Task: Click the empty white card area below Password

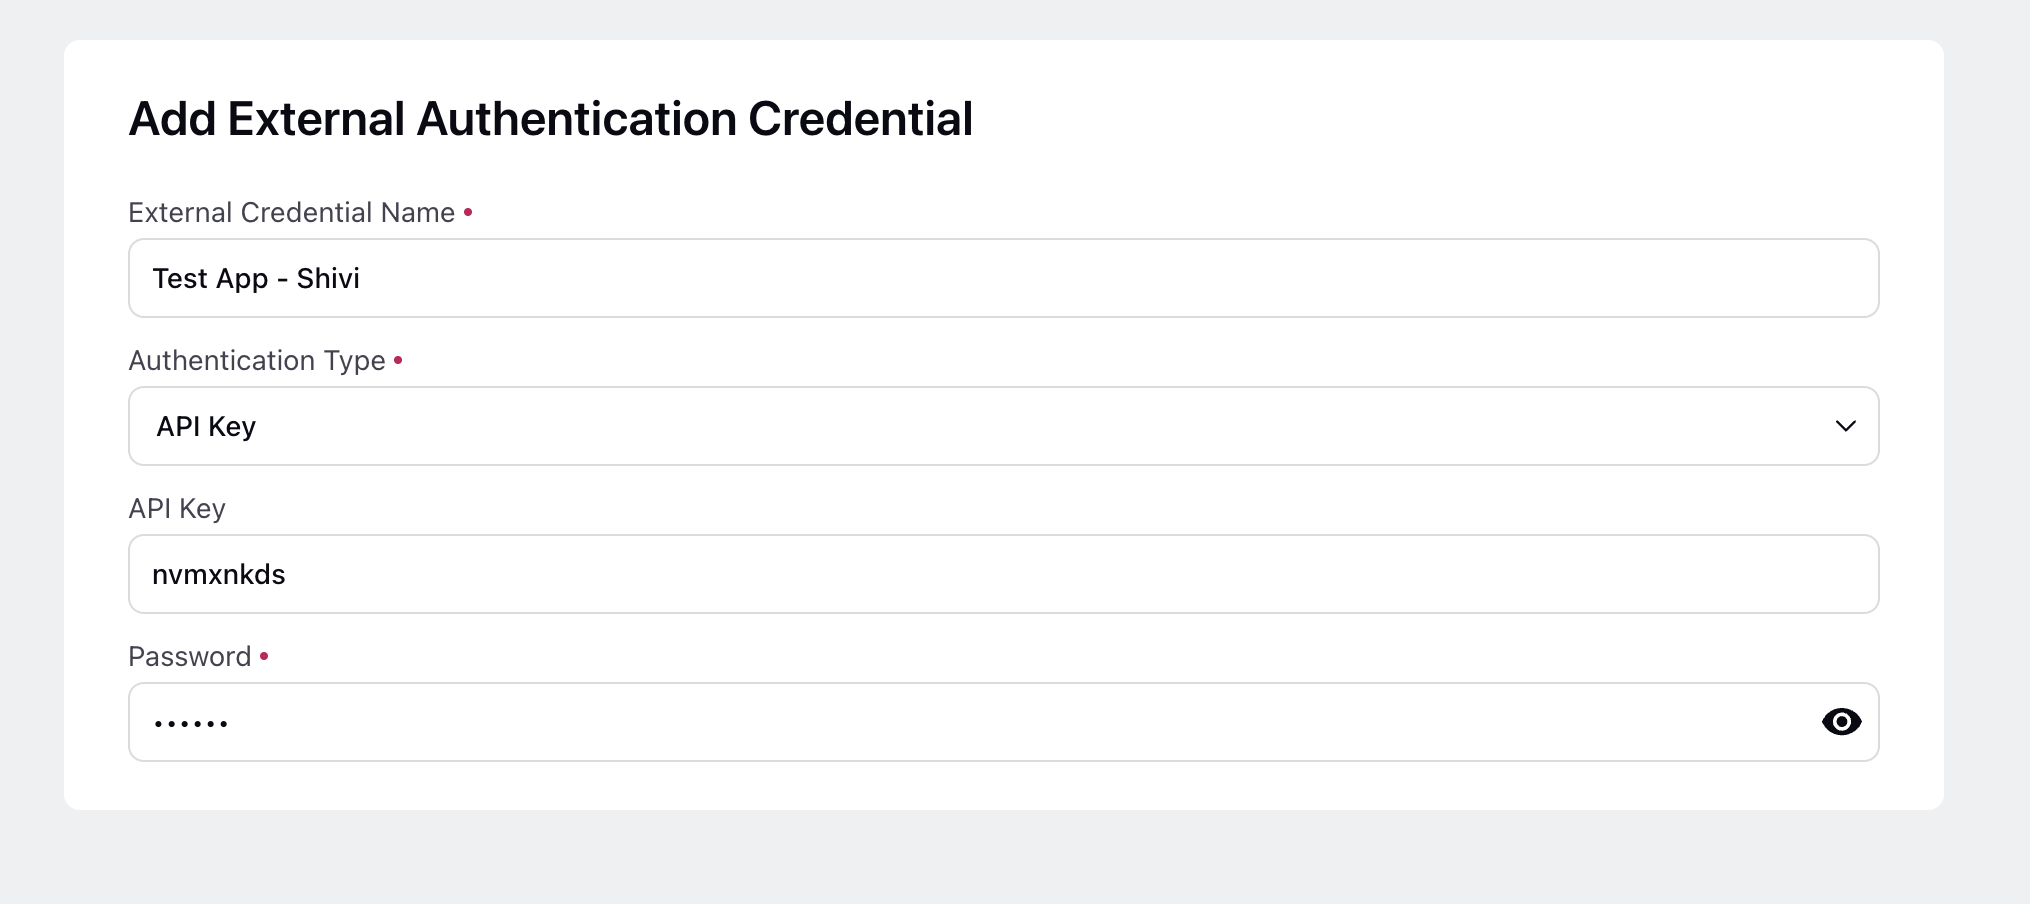Action: coord(1003,786)
